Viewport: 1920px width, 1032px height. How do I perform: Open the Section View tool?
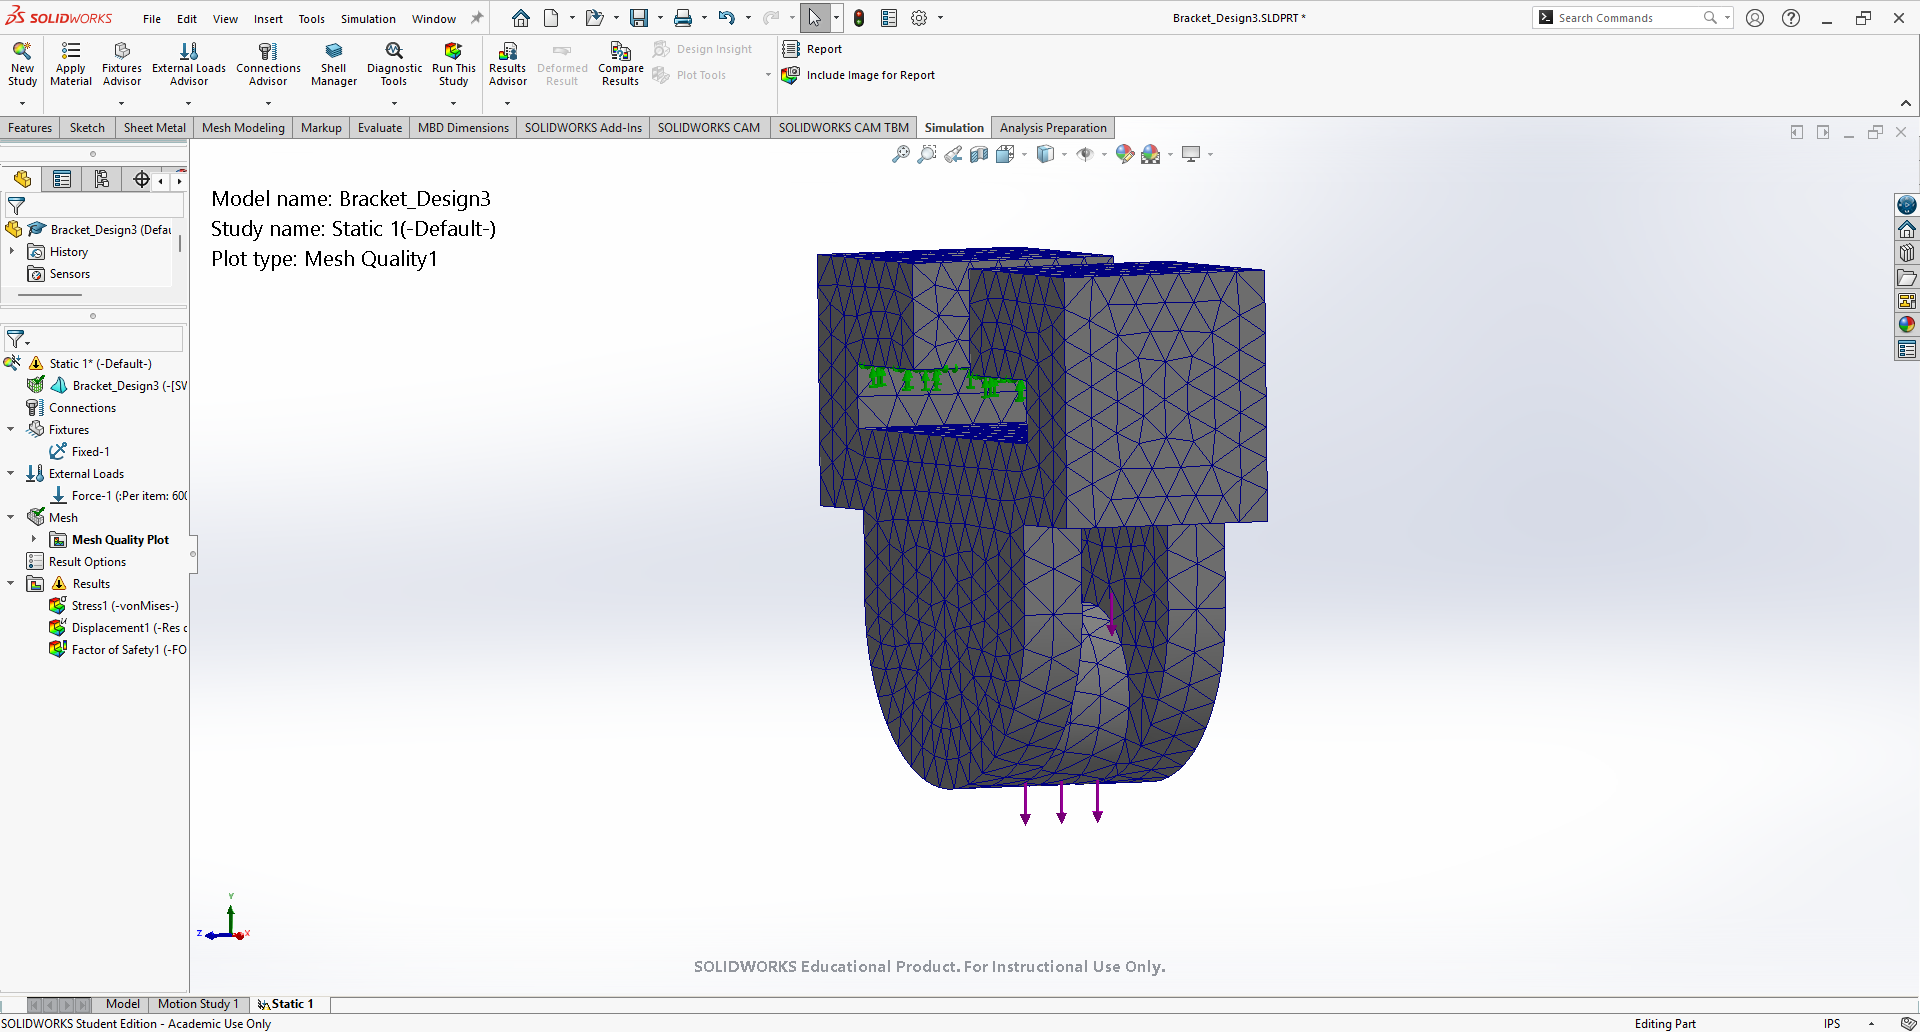click(979, 154)
